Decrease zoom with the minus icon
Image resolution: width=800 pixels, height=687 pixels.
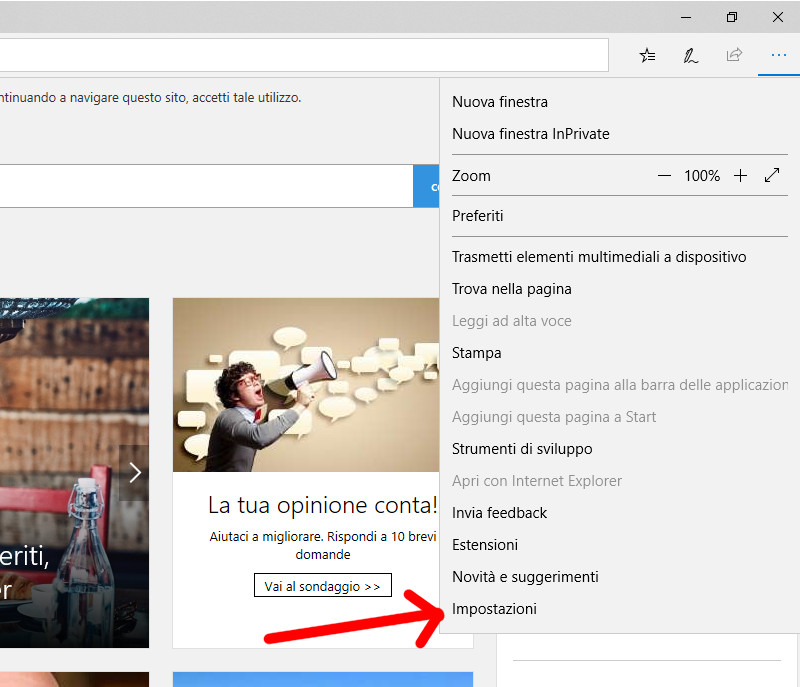(664, 176)
